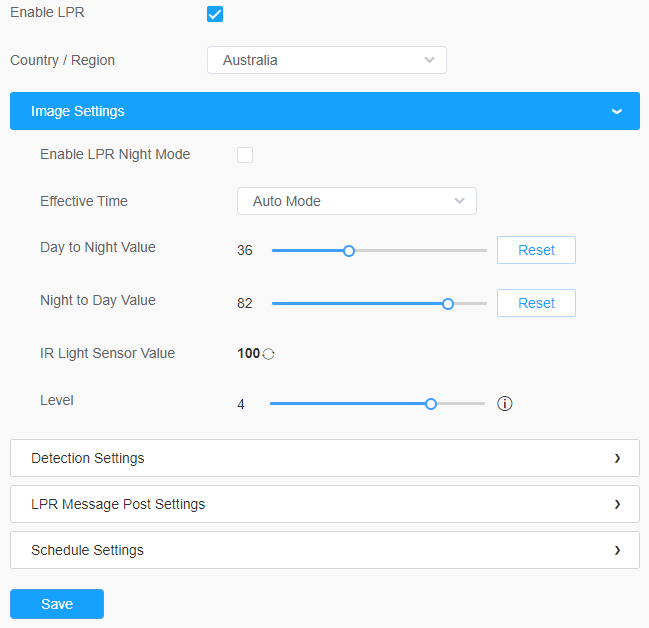This screenshot has height=628, width=649.
Task: Open the Country / Region dropdown
Action: 326,60
